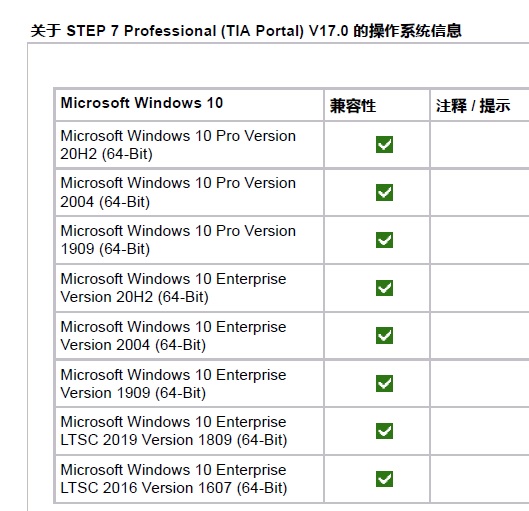
Task: Click the STEP 7 Professional V17.0 page heading
Action: click(246, 31)
